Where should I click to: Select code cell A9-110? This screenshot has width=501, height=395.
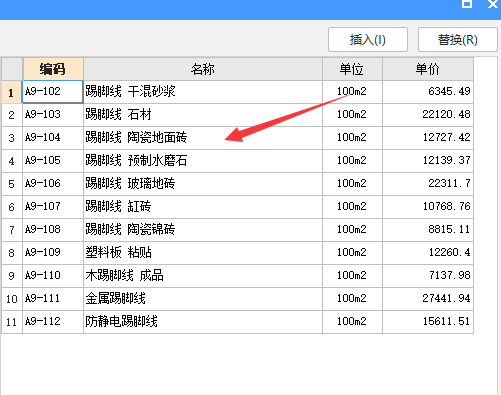[53, 276]
